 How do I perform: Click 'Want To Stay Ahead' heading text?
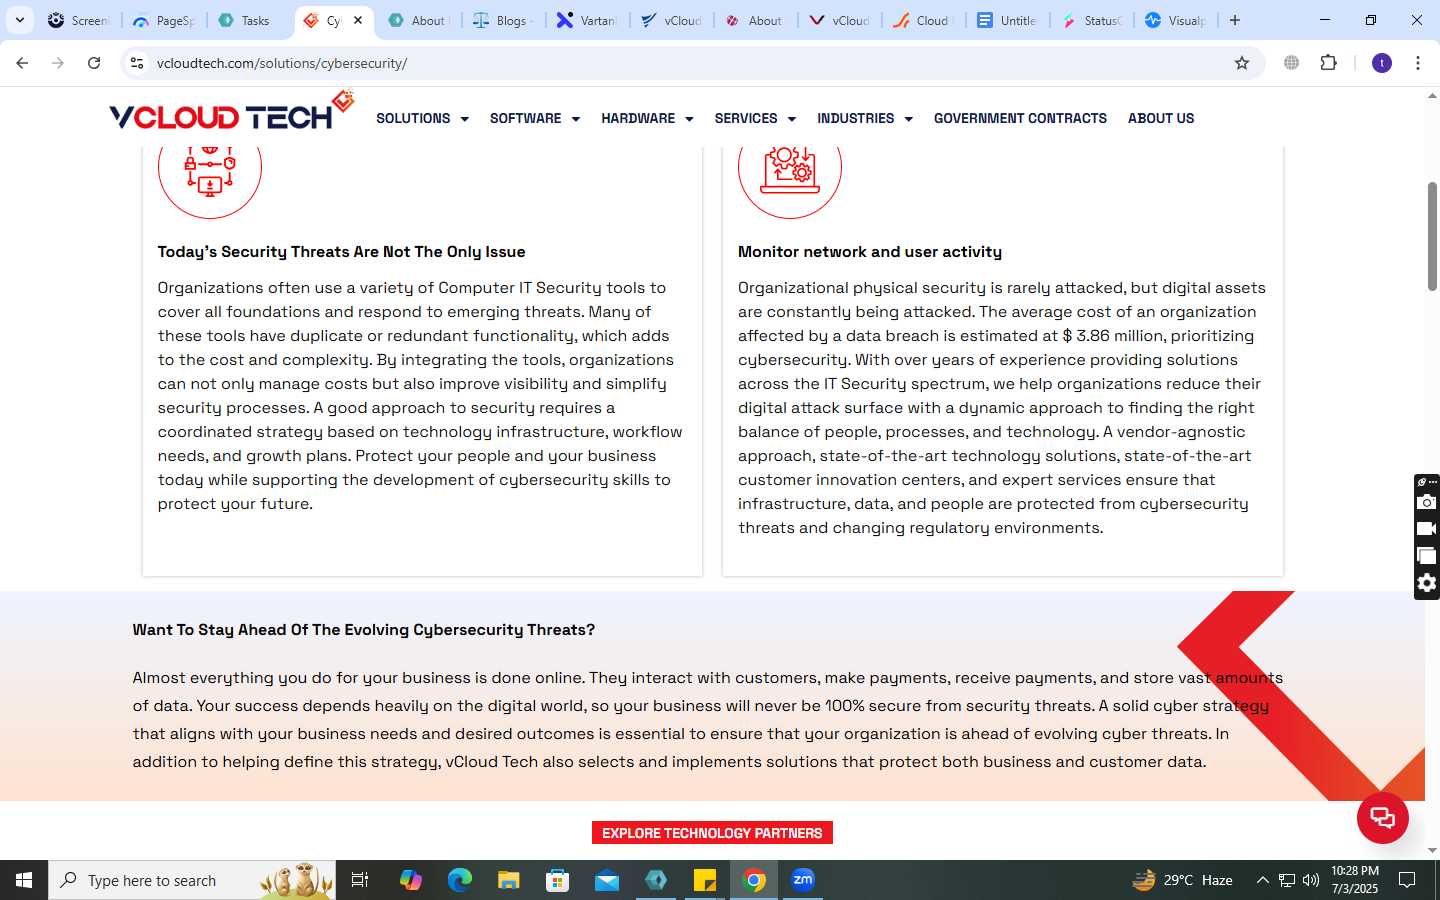point(364,630)
